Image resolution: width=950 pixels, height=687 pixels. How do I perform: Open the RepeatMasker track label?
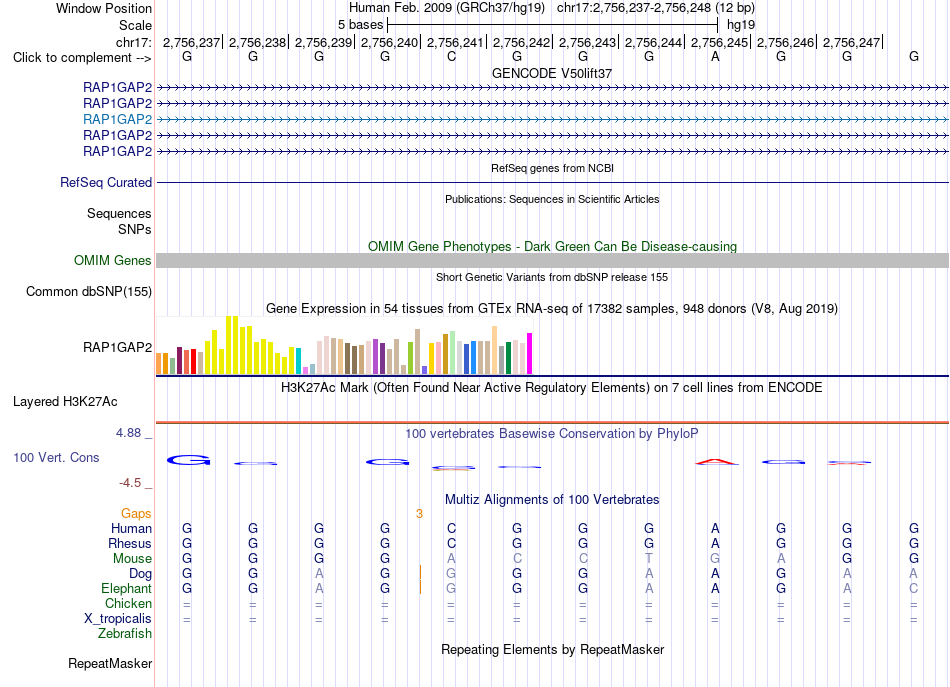click(110, 663)
